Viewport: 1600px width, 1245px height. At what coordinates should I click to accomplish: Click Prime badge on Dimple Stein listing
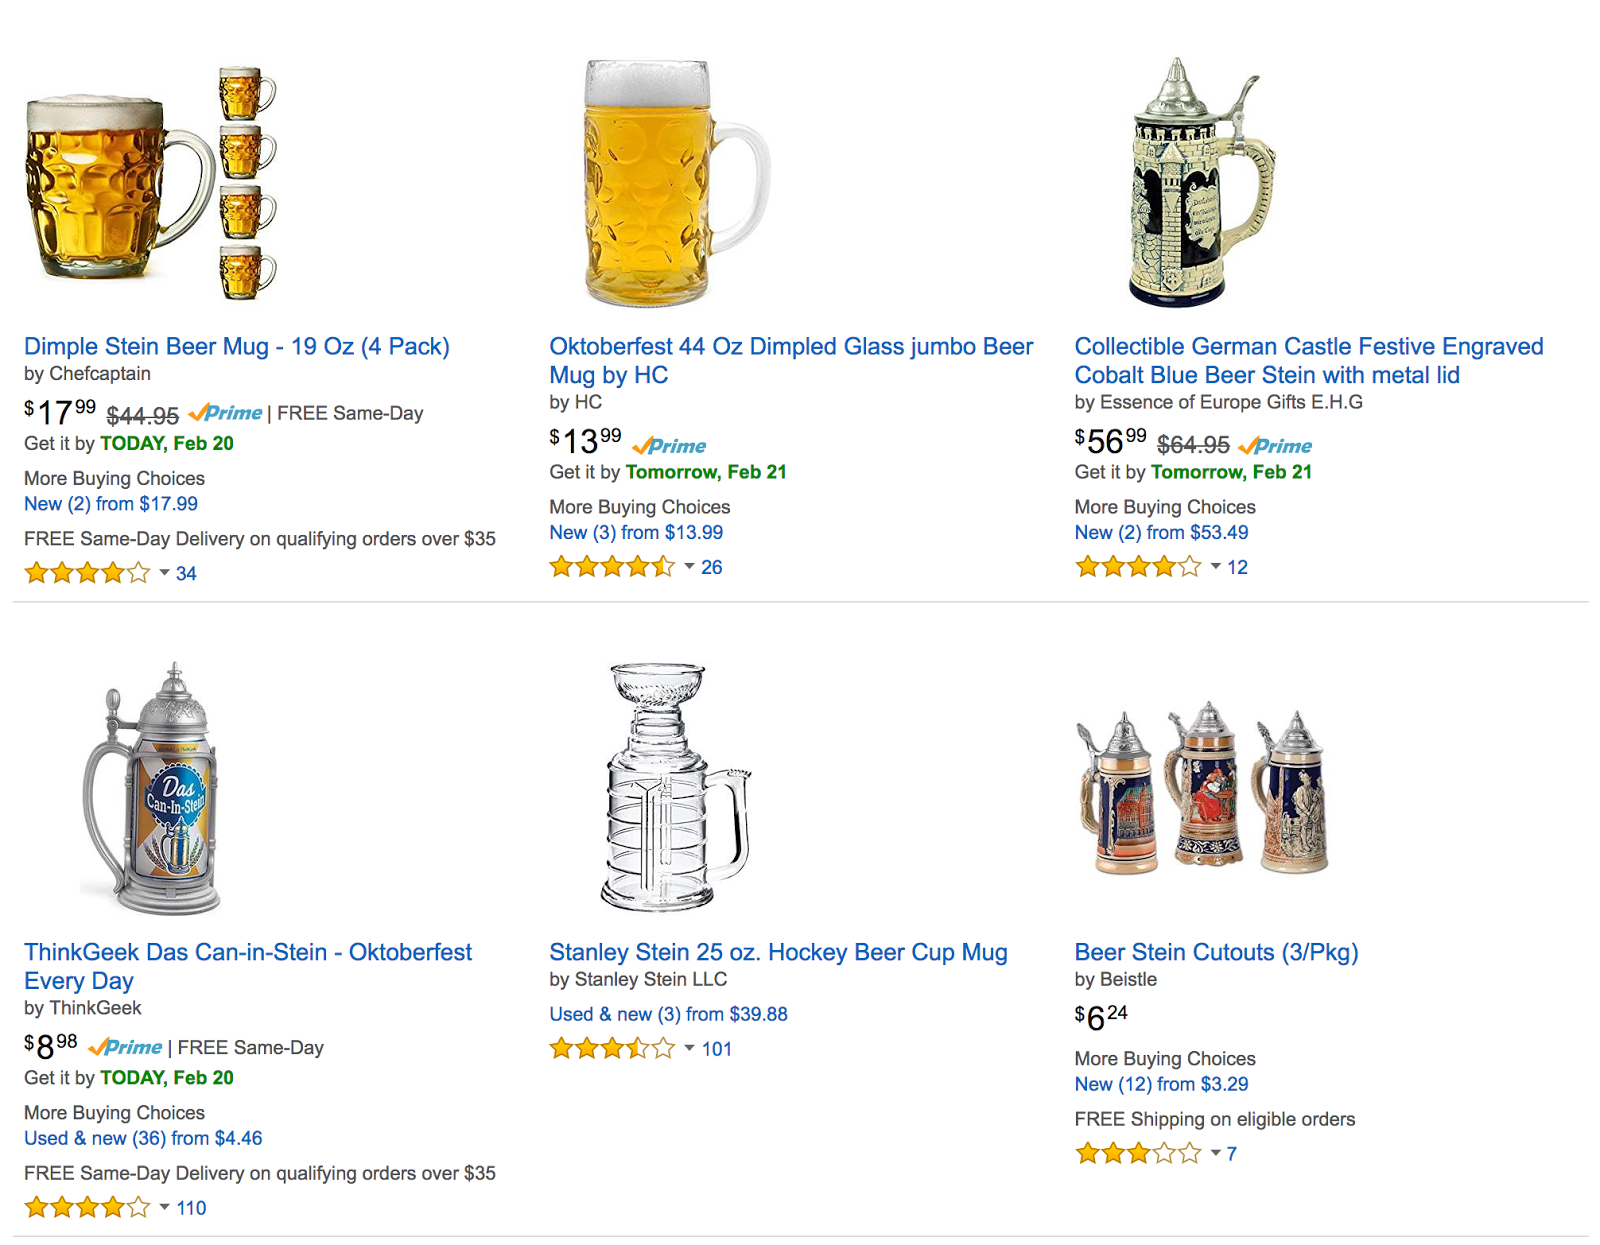pyautogui.click(x=226, y=413)
